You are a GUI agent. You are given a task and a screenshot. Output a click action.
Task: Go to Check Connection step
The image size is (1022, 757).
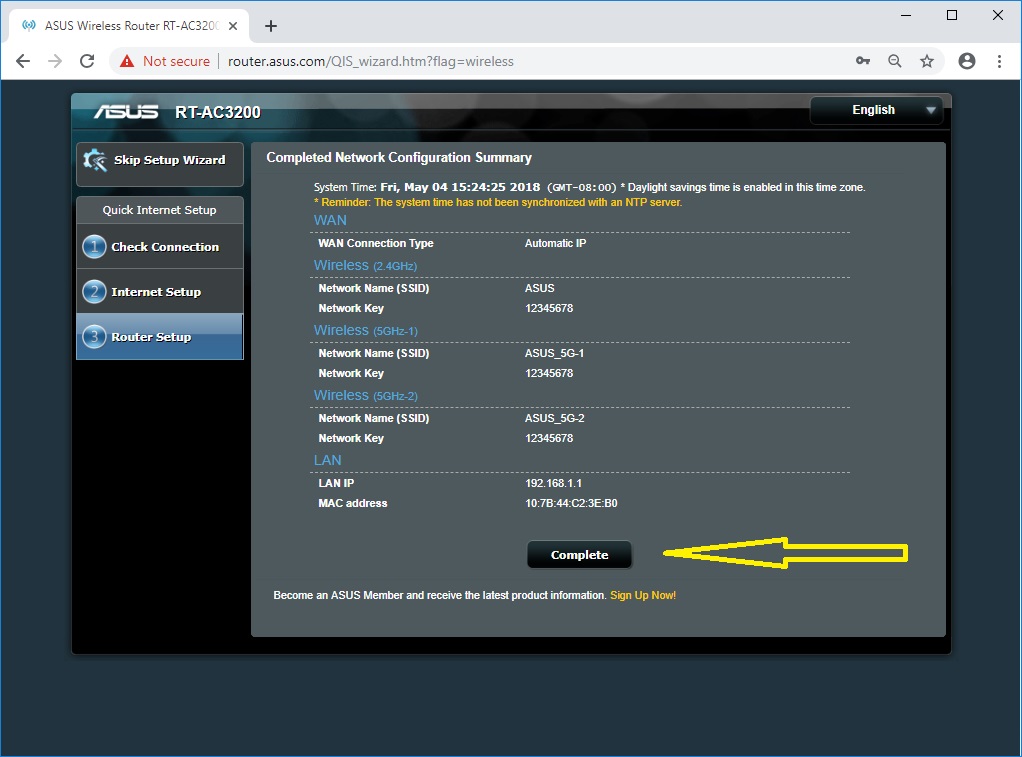tap(160, 246)
